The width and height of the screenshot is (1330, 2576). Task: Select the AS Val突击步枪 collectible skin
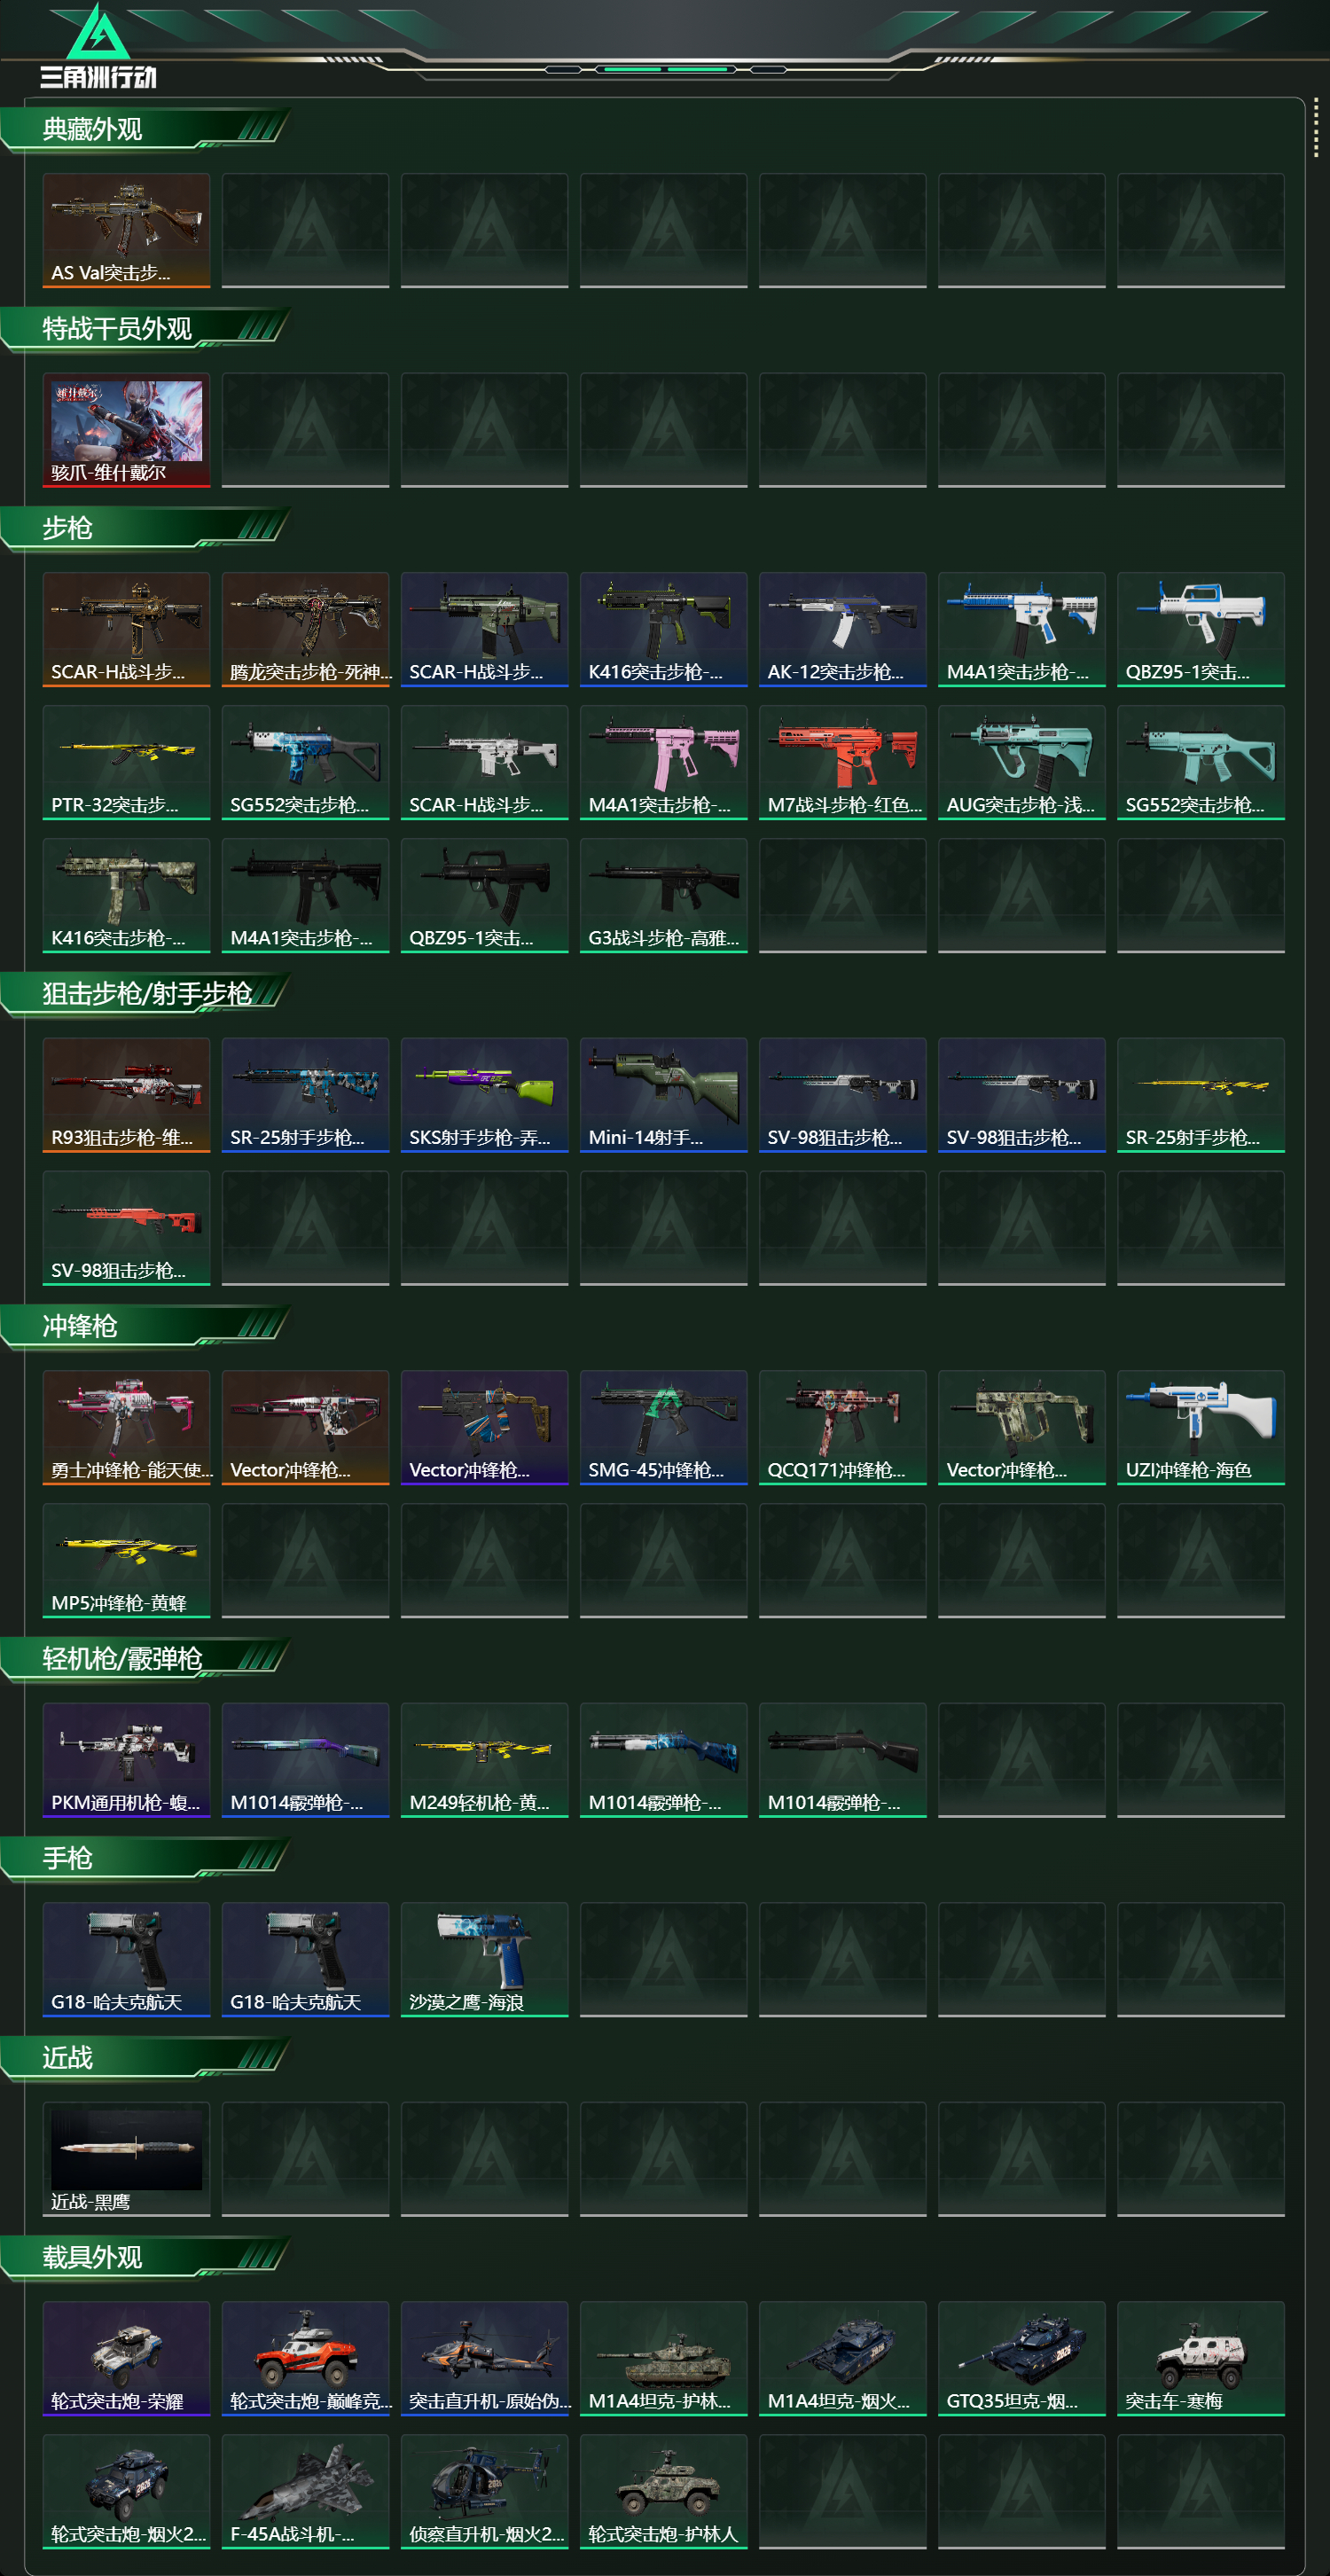(x=126, y=230)
